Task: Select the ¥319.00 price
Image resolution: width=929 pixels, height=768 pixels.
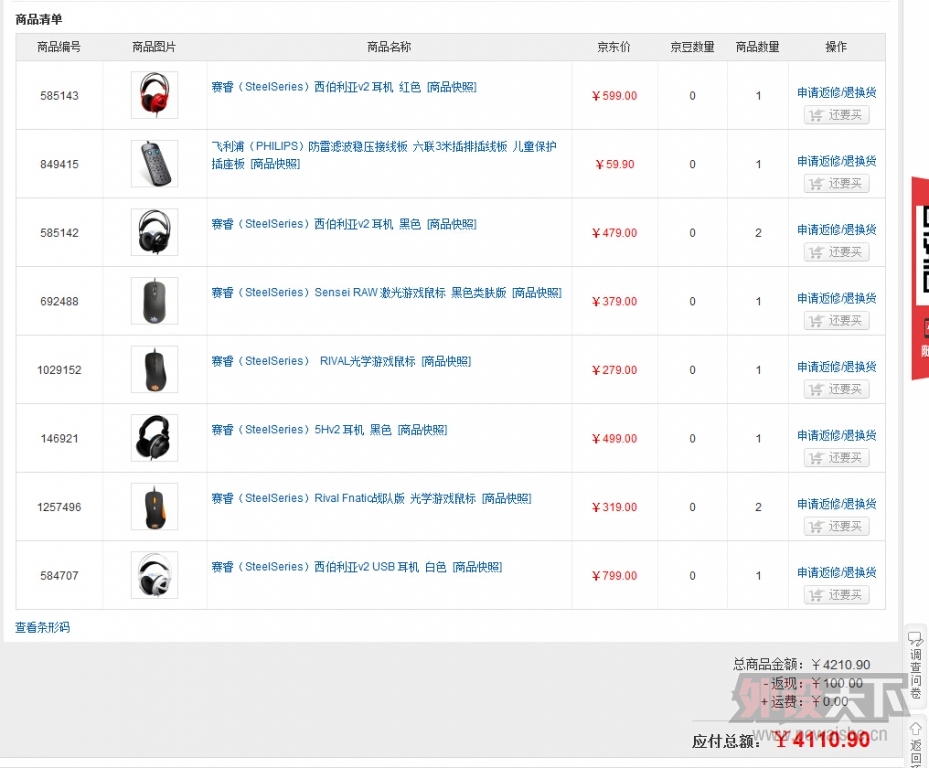Action: [614, 508]
